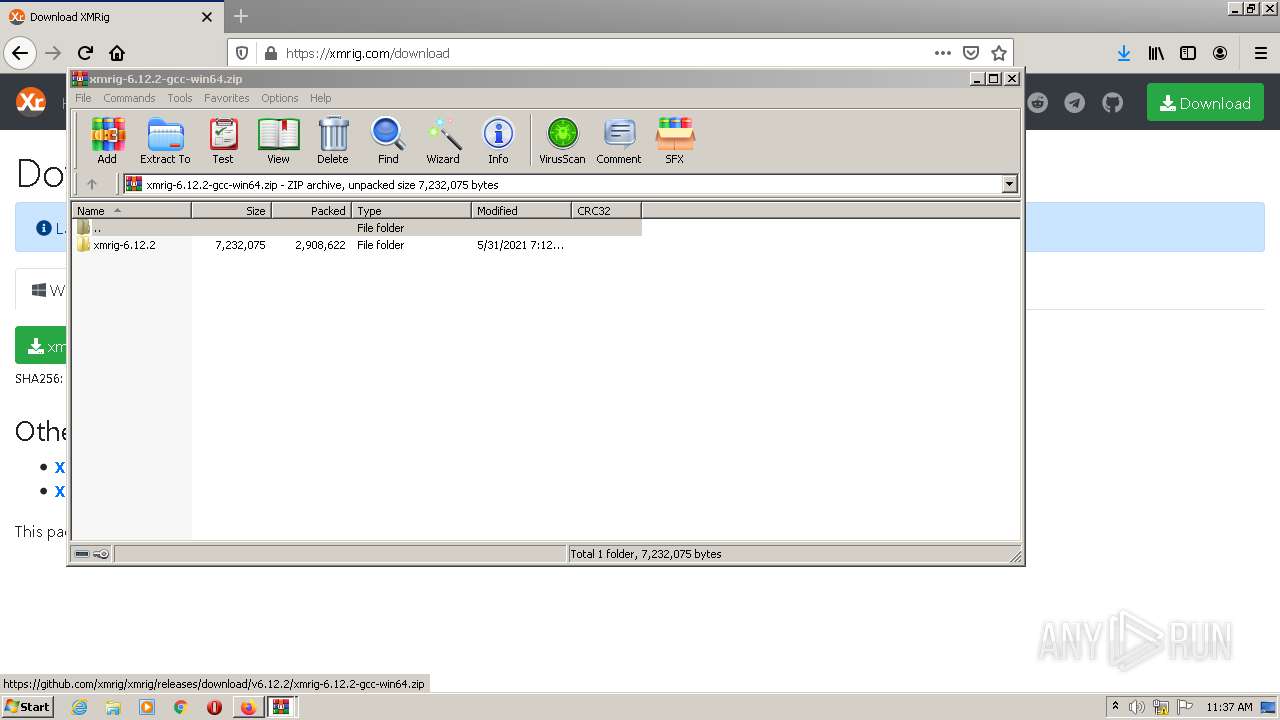
Task: Open XMRig Reddit icon link
Action: [x=1038, y=103]
